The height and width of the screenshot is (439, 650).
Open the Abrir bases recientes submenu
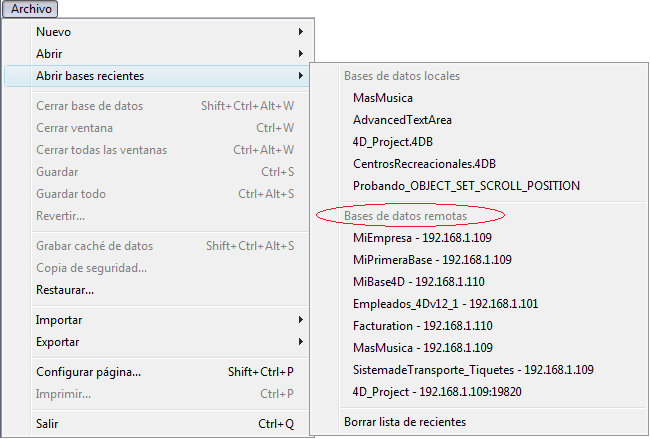(90, 76)
